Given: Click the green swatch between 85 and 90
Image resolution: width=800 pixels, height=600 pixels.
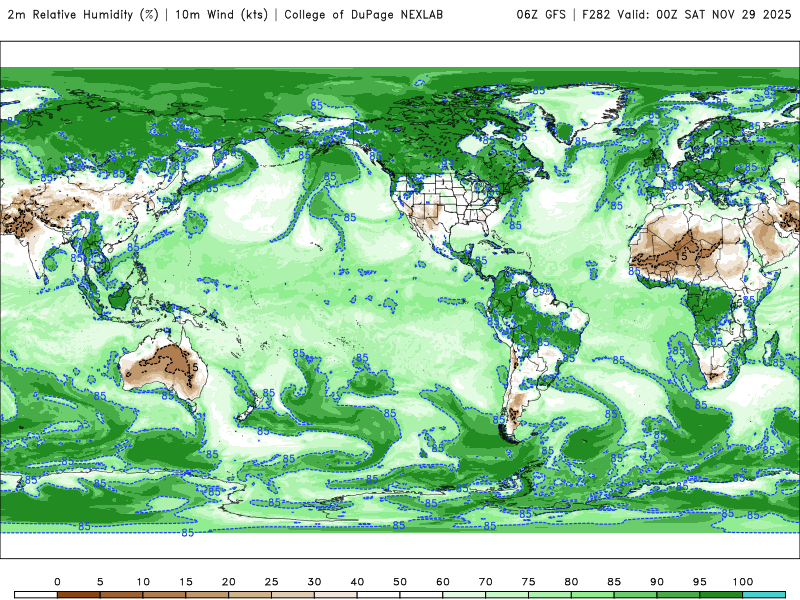Looking at the screenshot, I should point(635,595).
